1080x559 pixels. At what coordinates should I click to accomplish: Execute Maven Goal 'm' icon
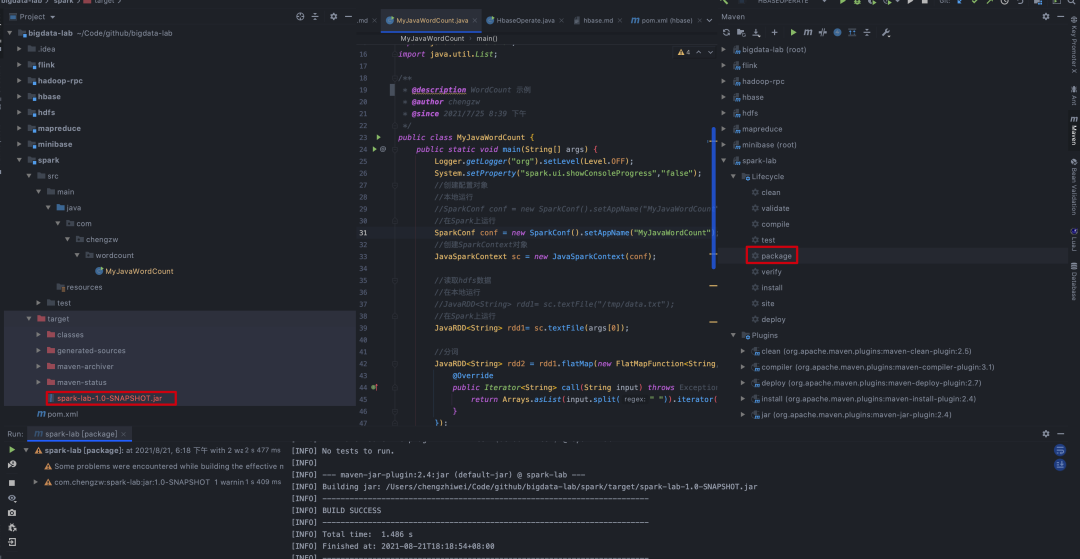pos(807,32)
